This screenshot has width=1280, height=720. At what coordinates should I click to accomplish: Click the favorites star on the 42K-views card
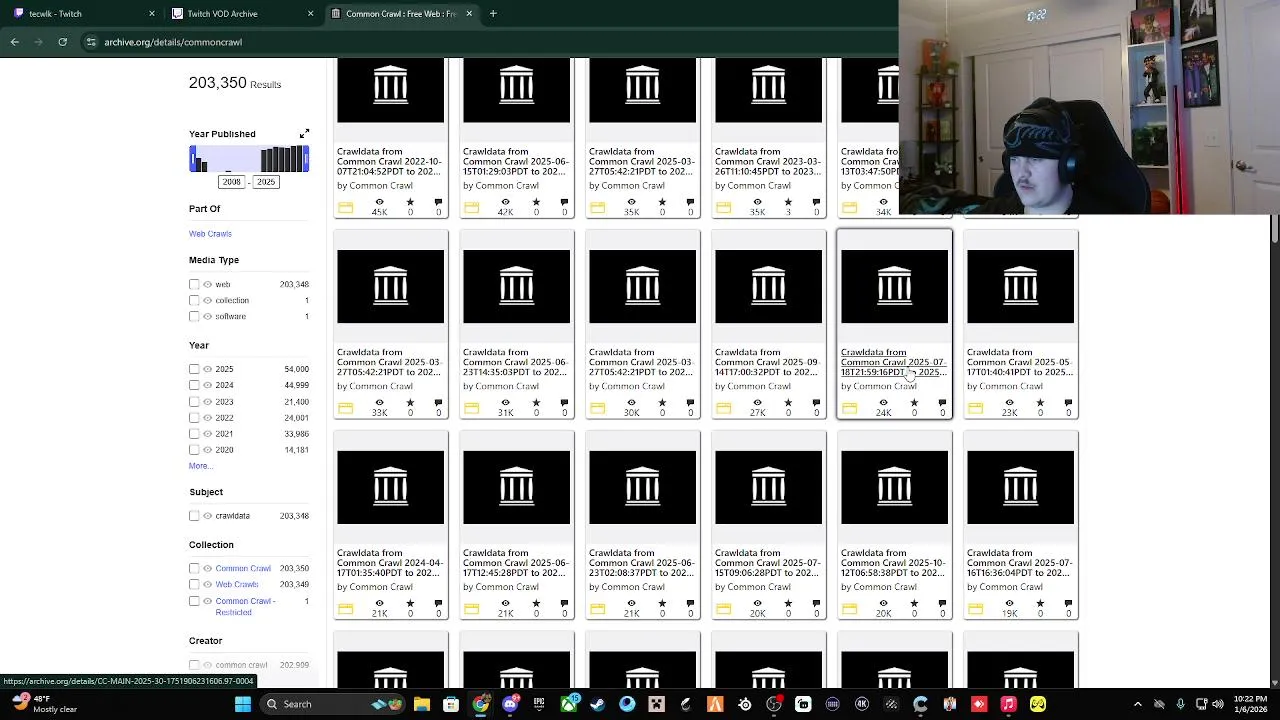[x=536, y=202]
